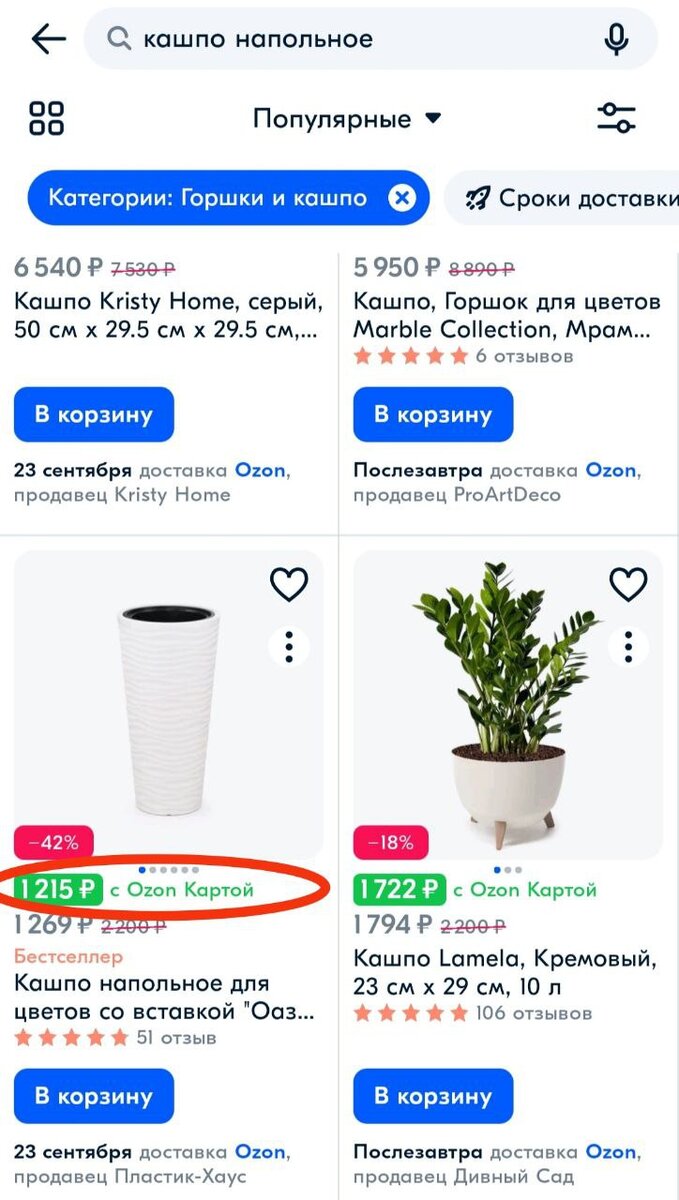Open the filters sliders icon

pyautogui.click(x=616, y=118)
